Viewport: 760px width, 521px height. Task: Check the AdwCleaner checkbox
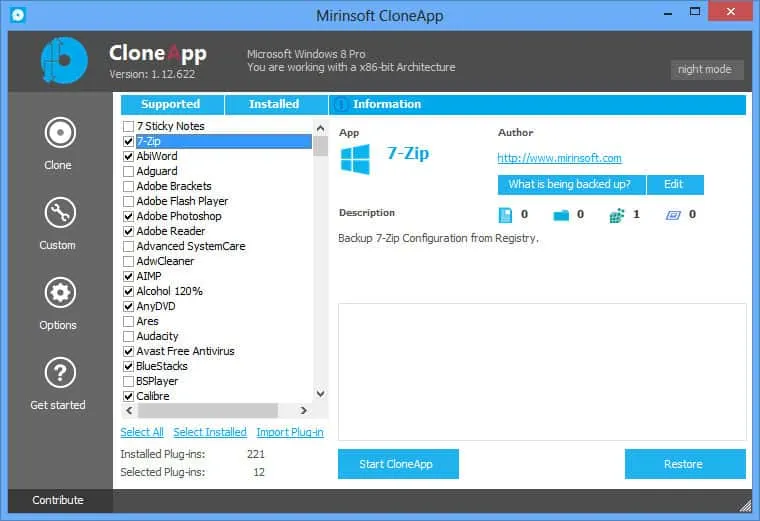(128, 262)
